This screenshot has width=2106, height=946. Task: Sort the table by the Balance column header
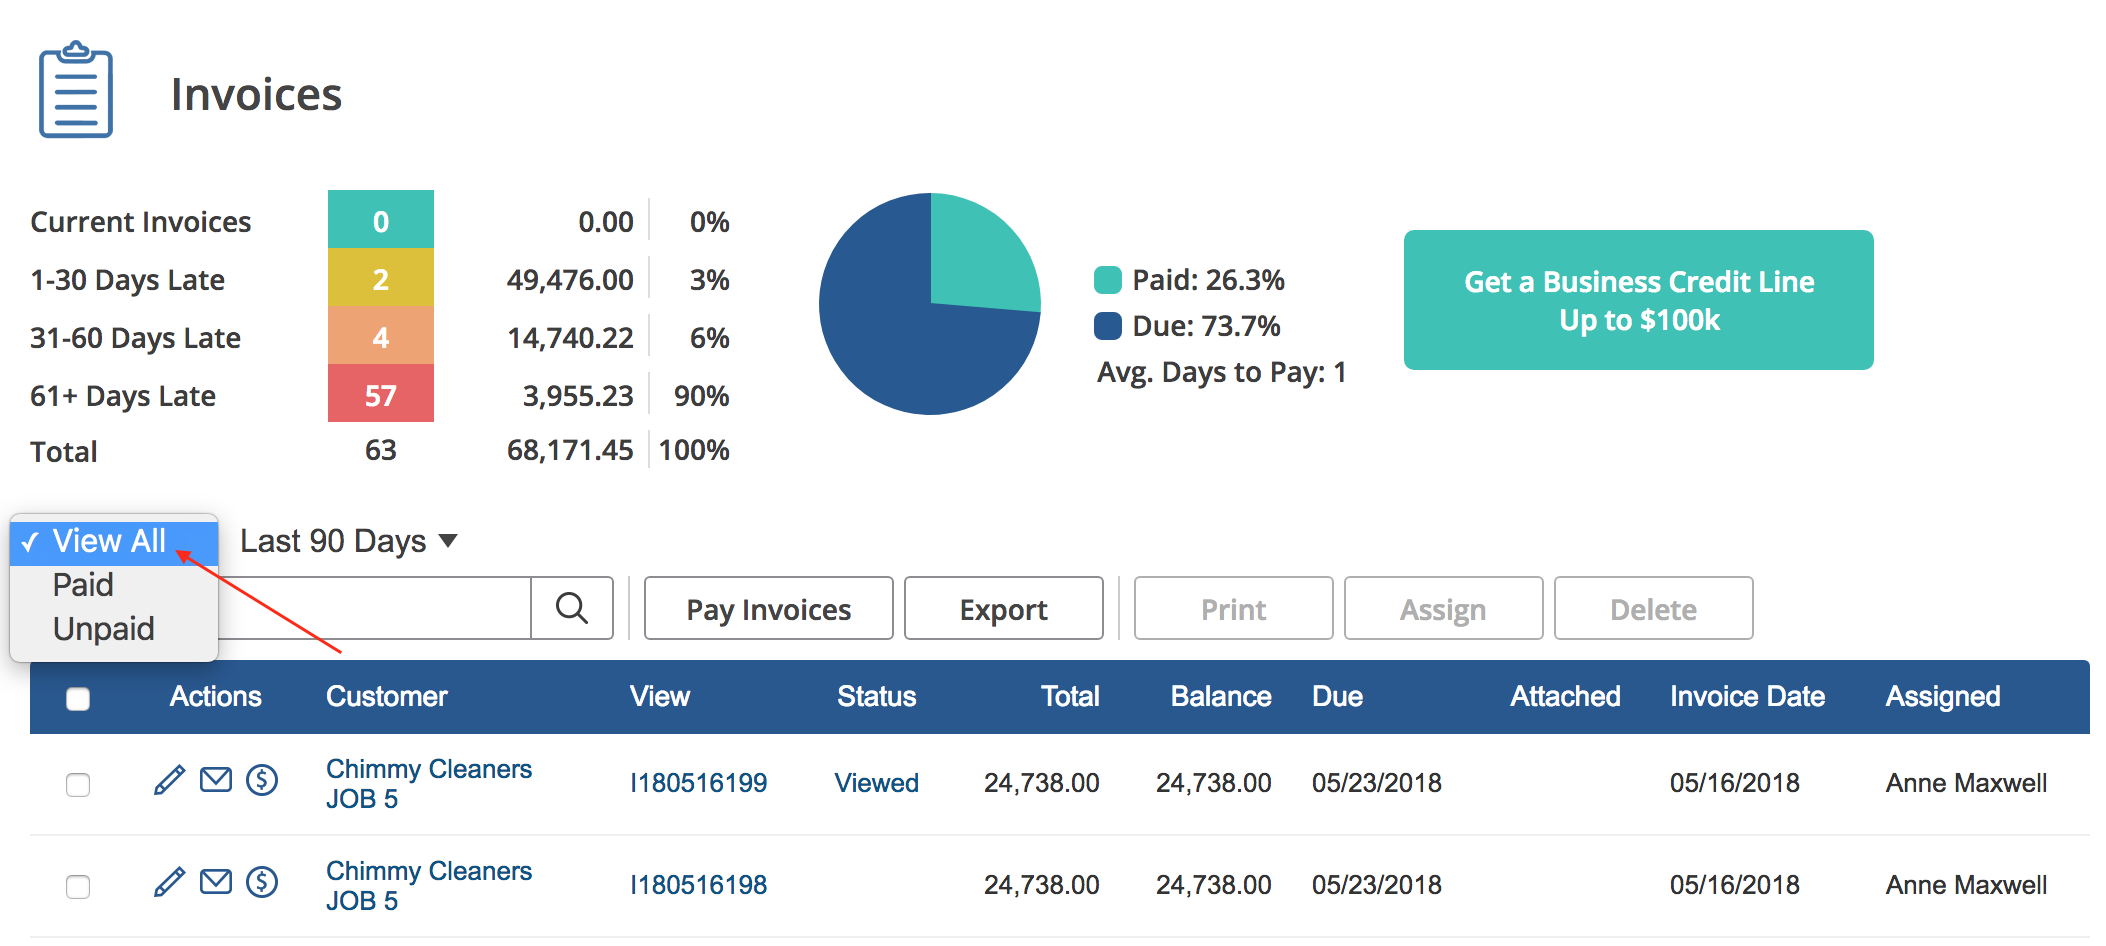(1220, 697)
